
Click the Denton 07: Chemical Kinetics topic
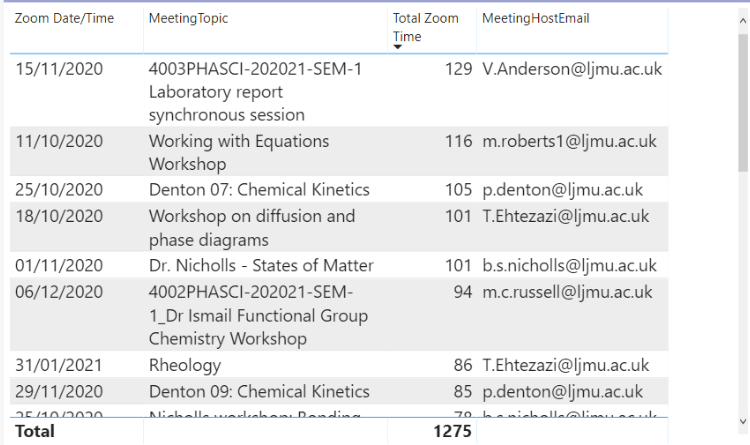click(259, 190)
